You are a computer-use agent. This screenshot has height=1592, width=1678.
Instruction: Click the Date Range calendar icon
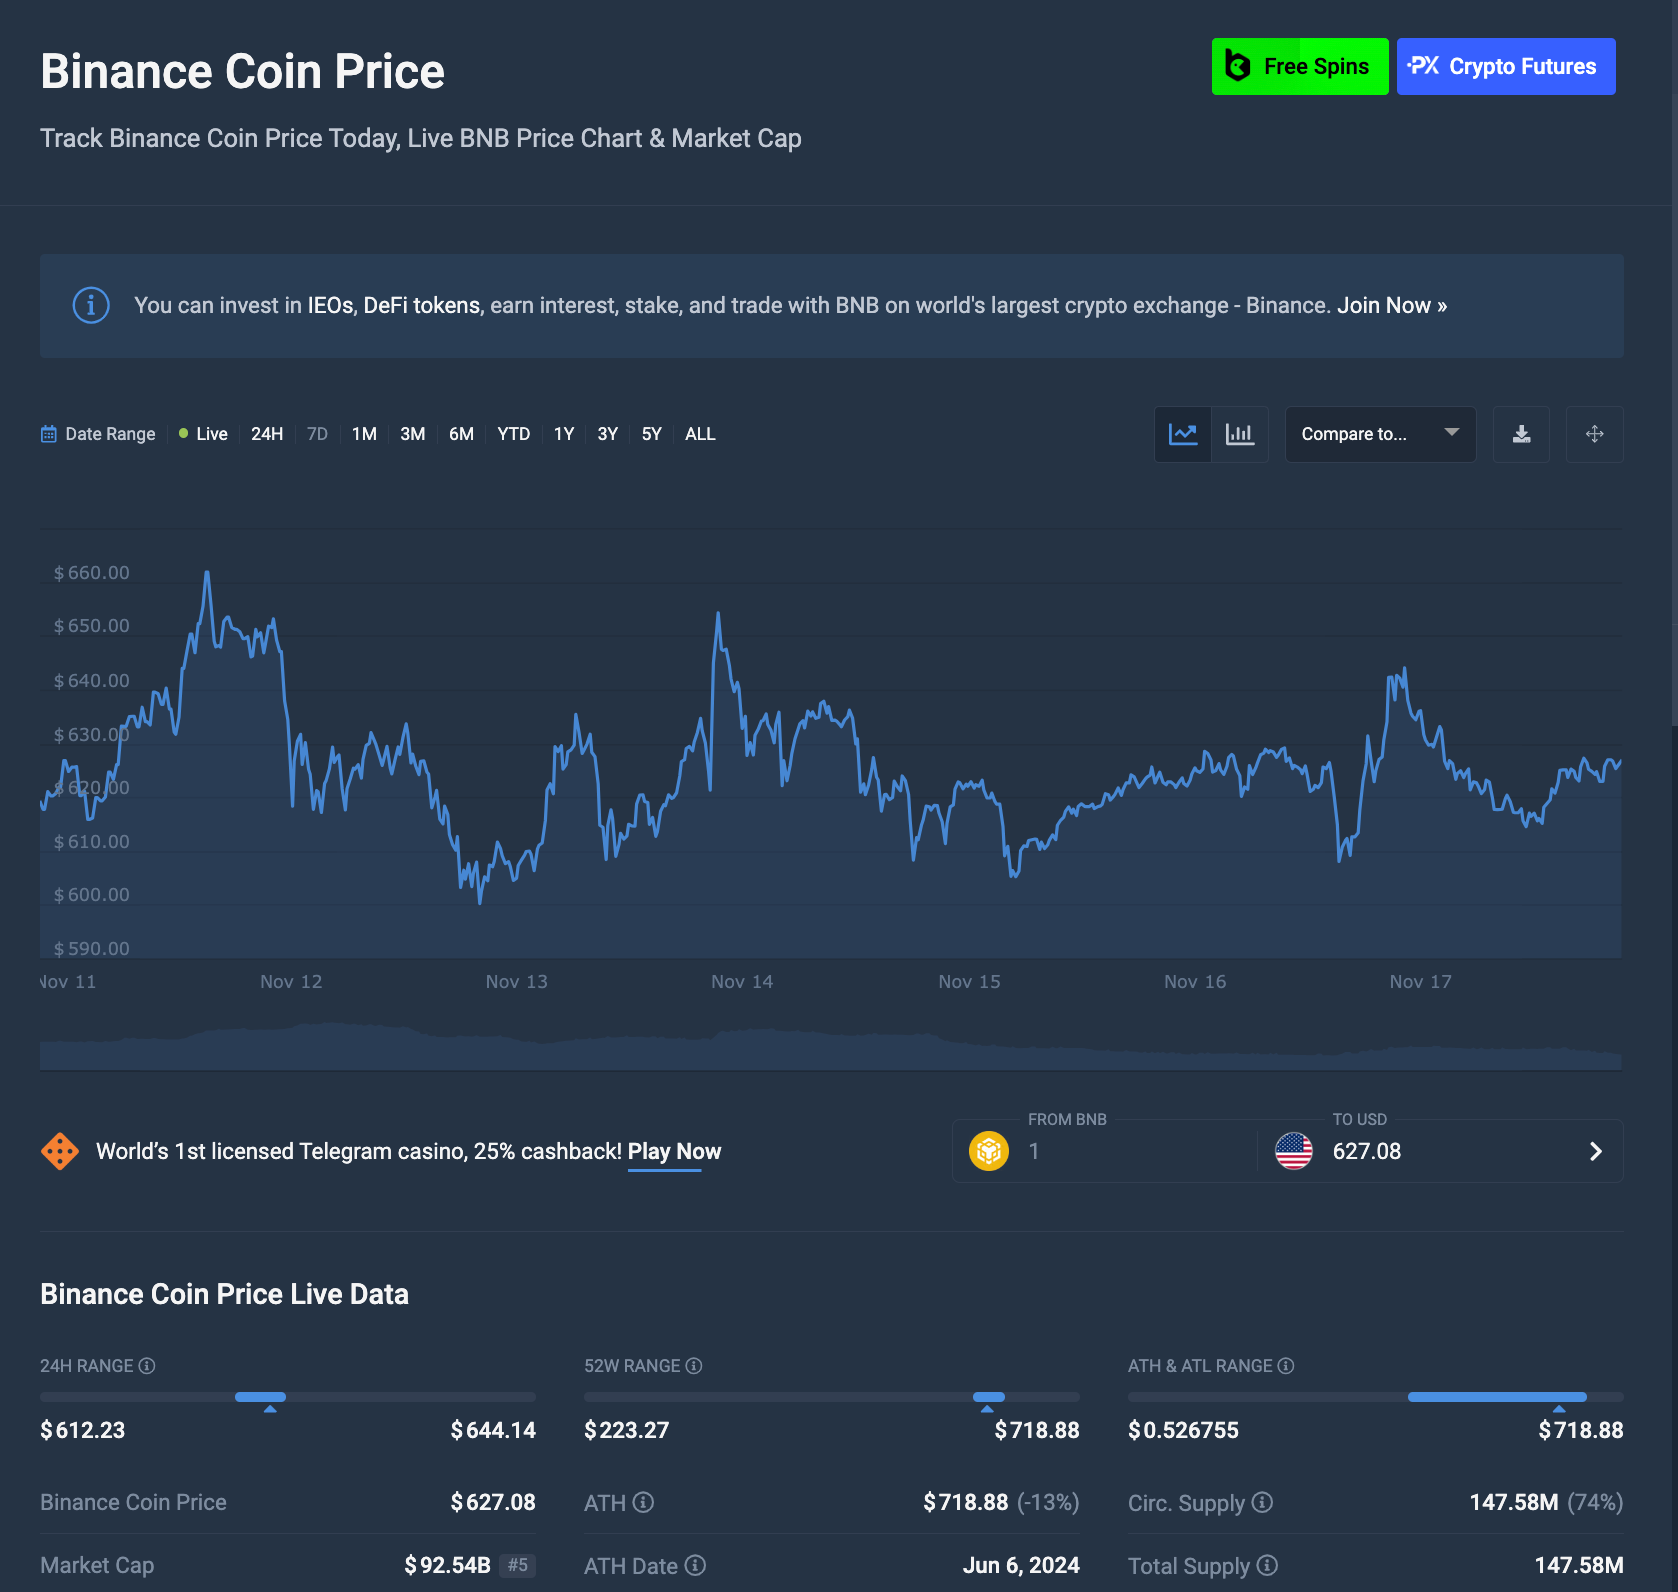48,434
